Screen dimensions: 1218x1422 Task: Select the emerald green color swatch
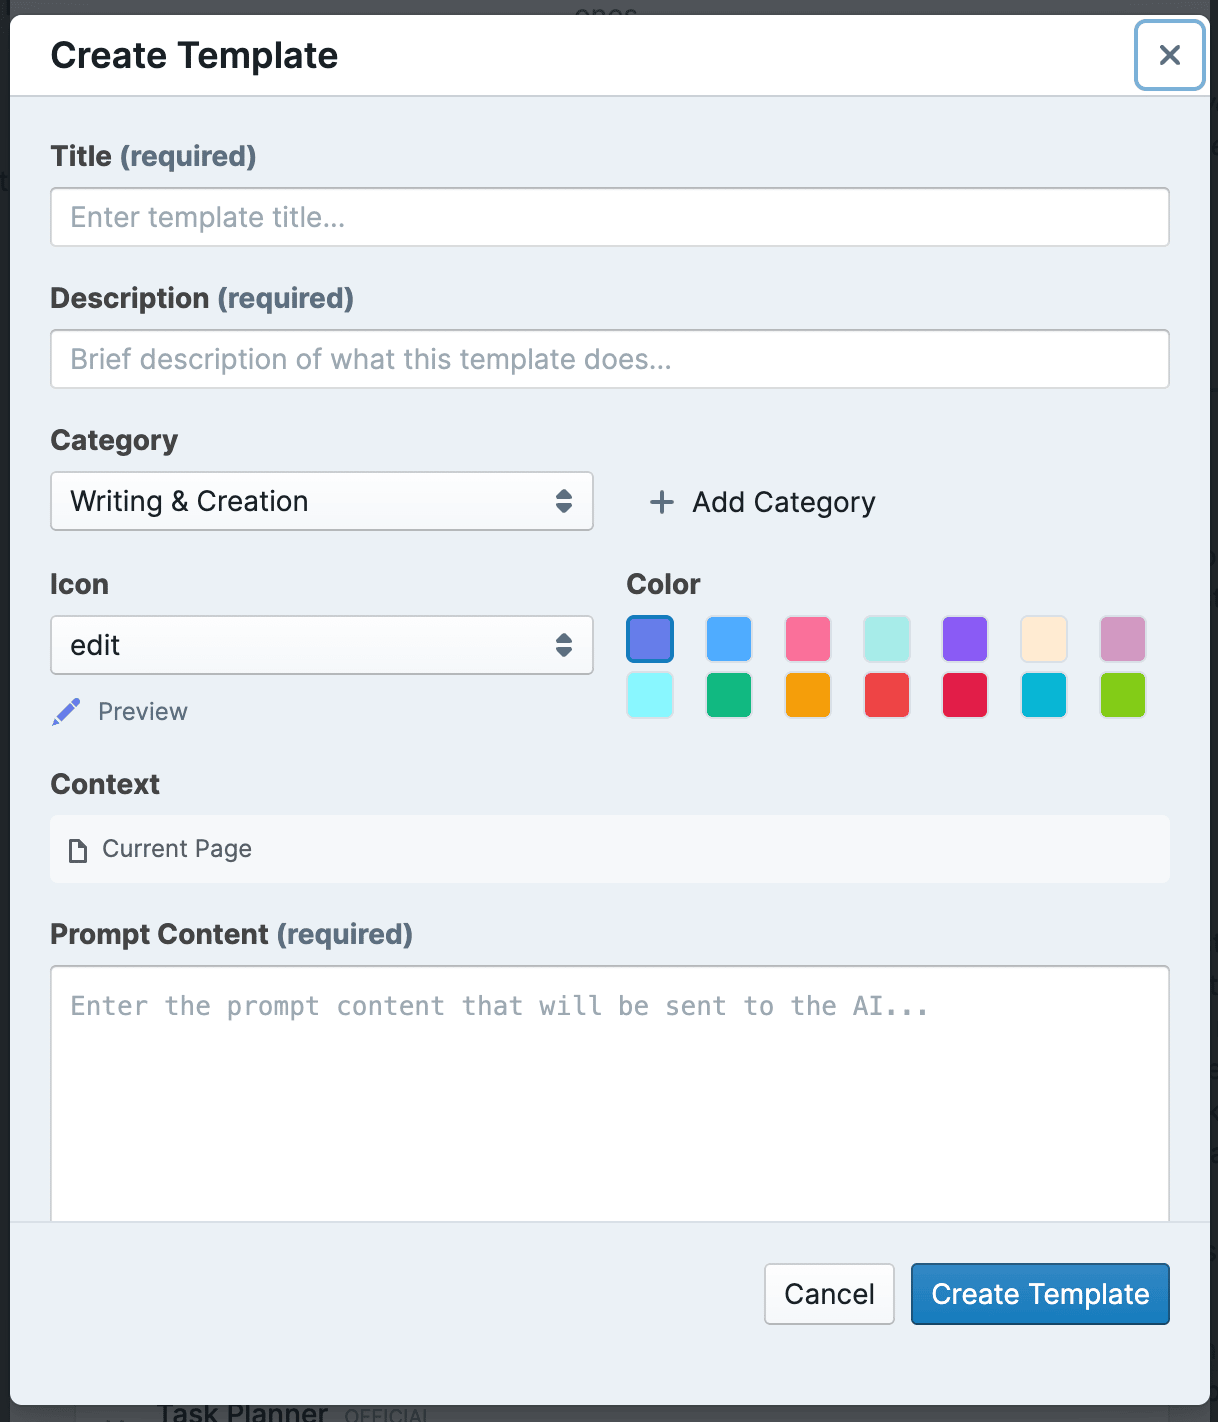pos(729,695)
